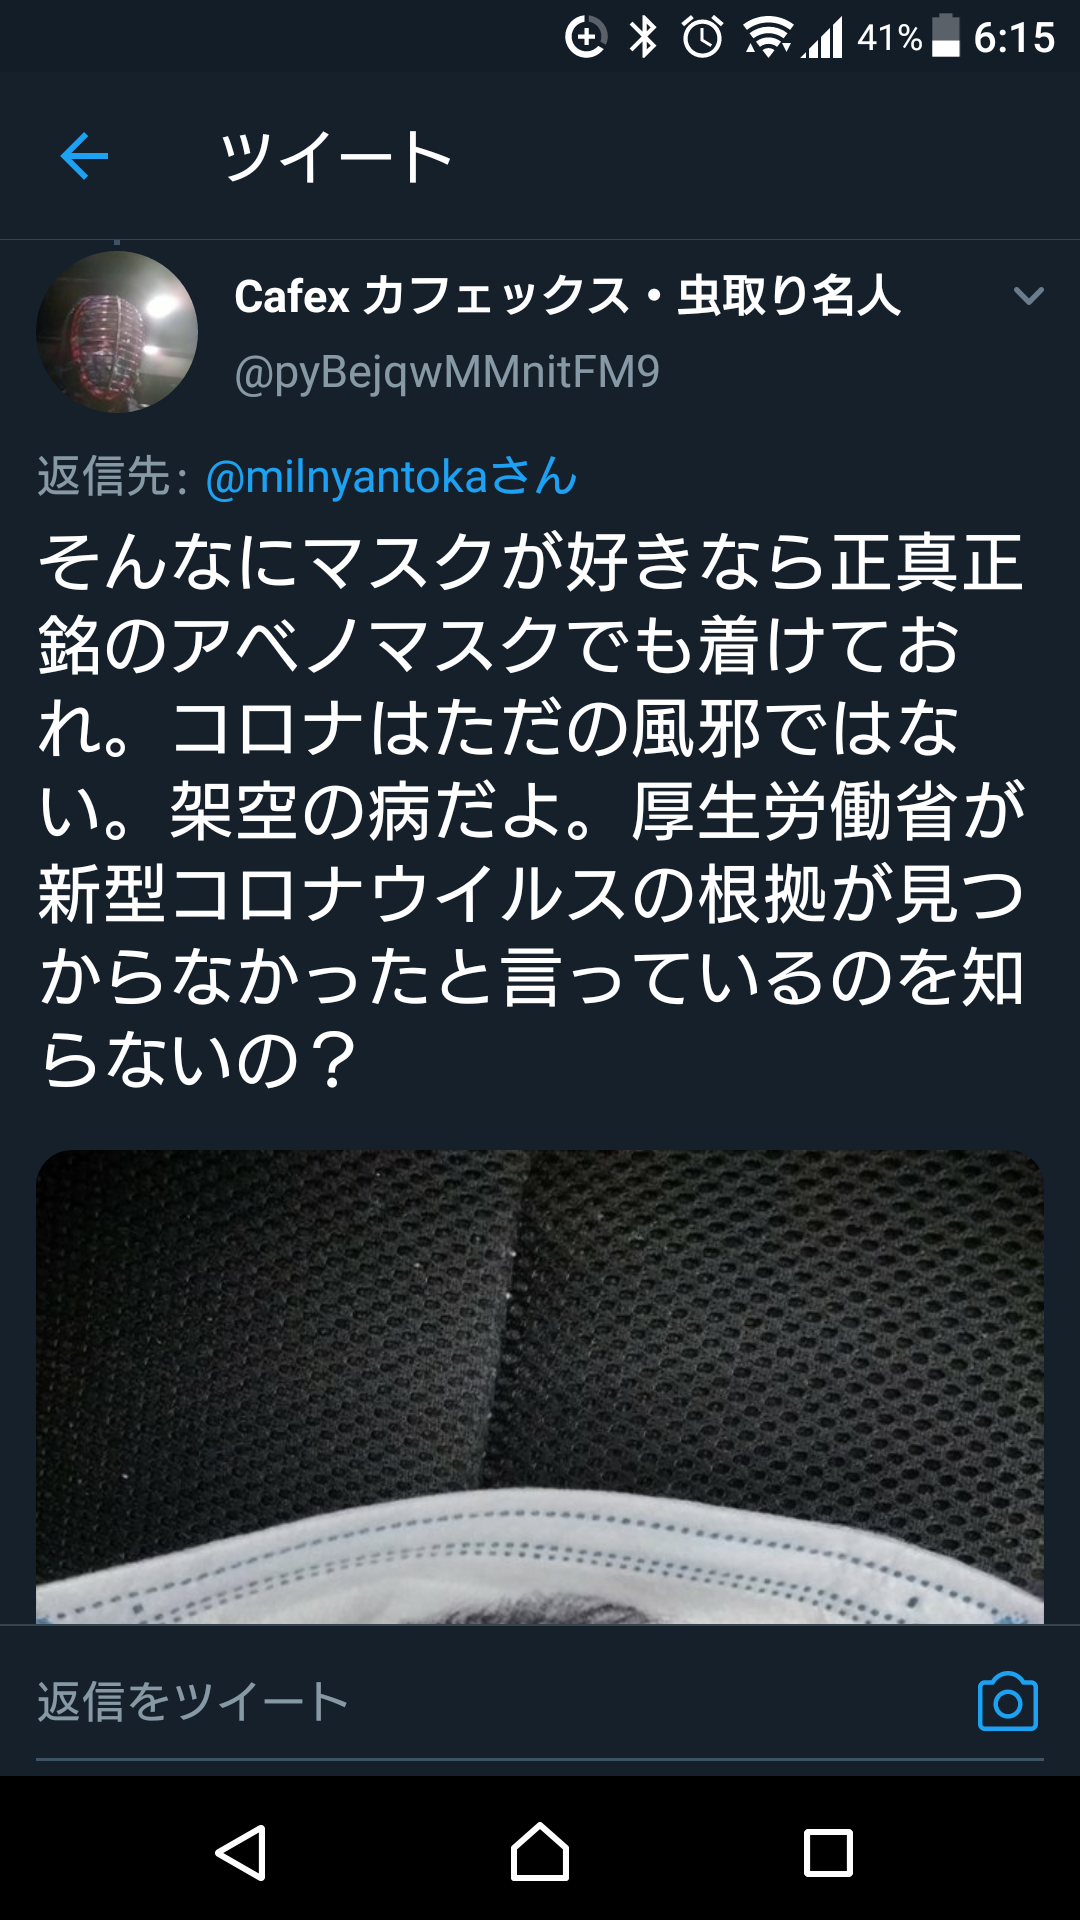Tap the @pyBejqwMMnitFM9 handle
The height and width of the screenshot is (1920, 1080).
pyautogui.click(x=447, y=372)
